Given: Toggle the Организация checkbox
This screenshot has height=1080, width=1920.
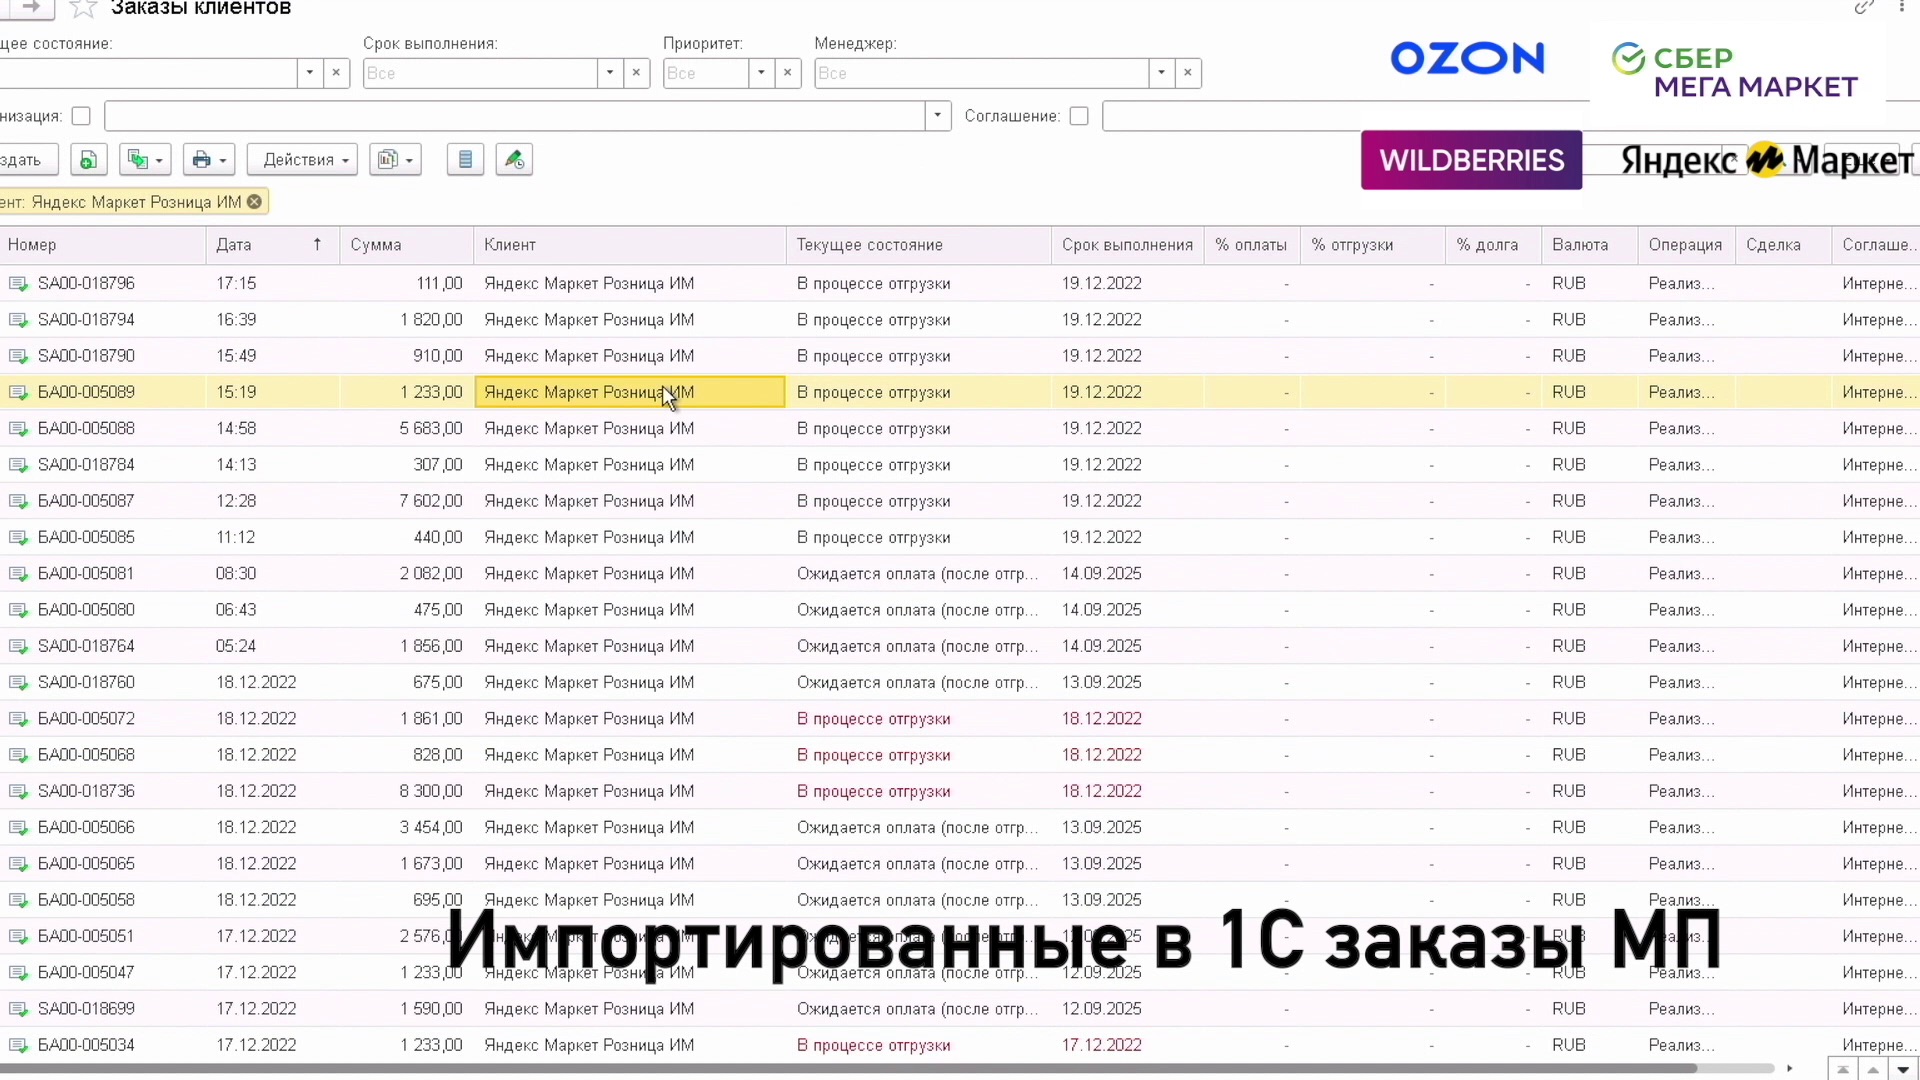Looking at the screenshot, I should tap(81, 116).
